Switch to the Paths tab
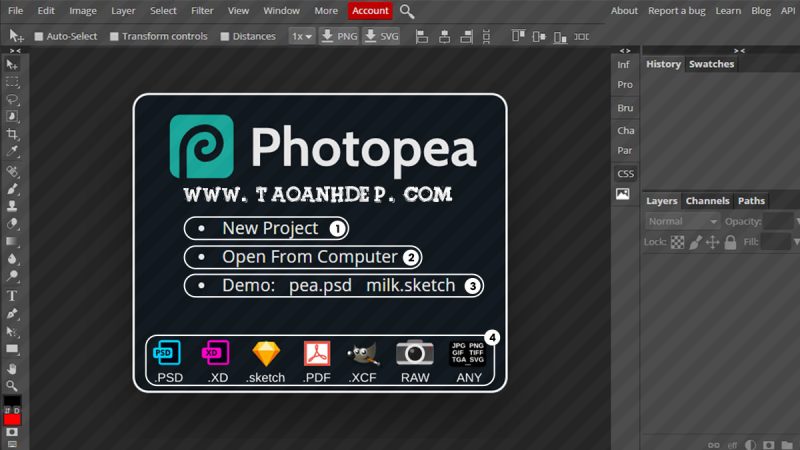Viewport: 800px width, 450px height. [751, 201]
